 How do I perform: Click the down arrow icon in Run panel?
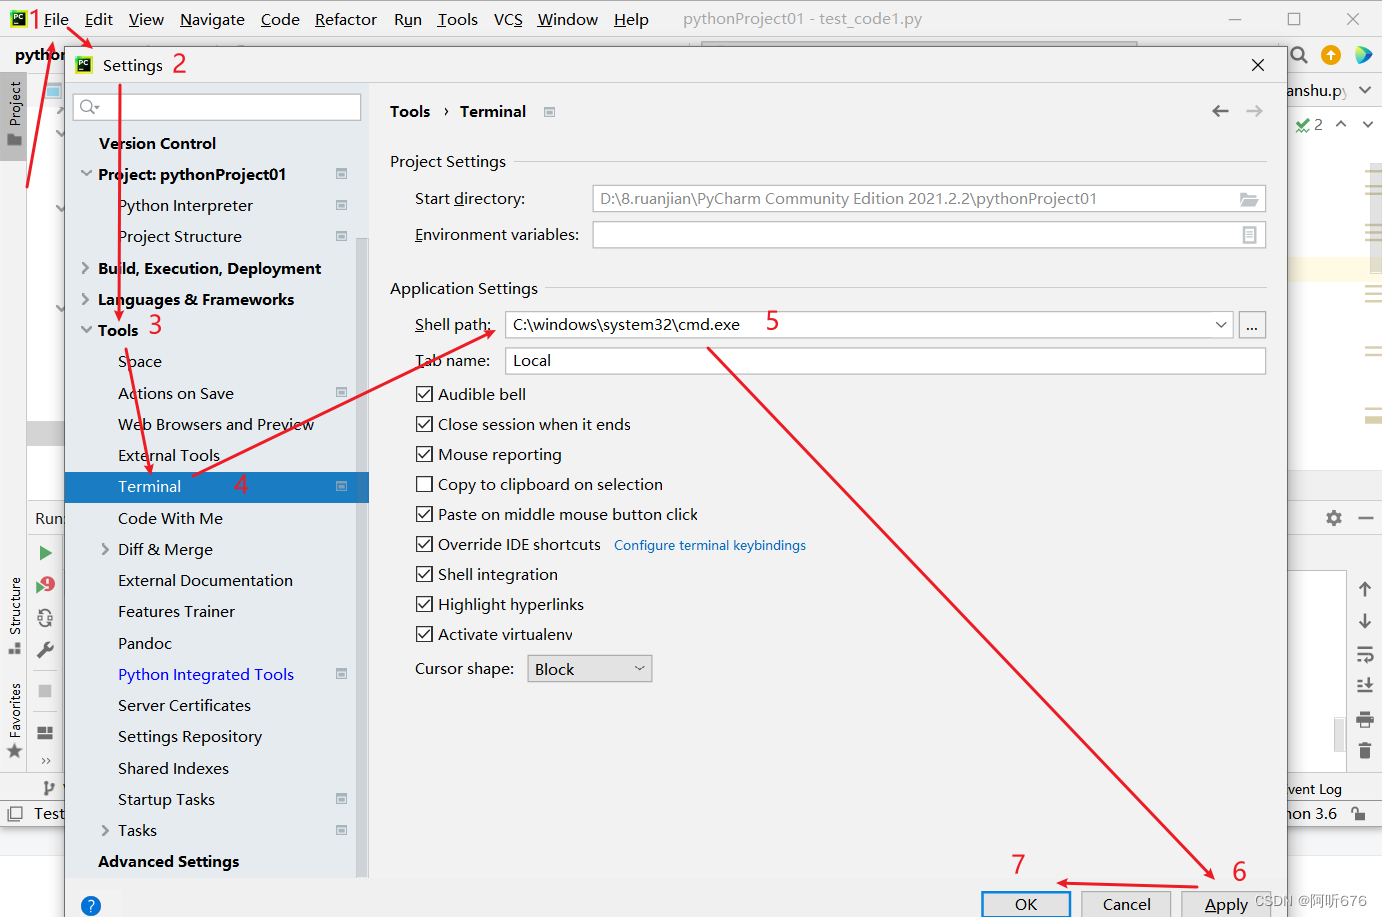(x=1365, y=621)
